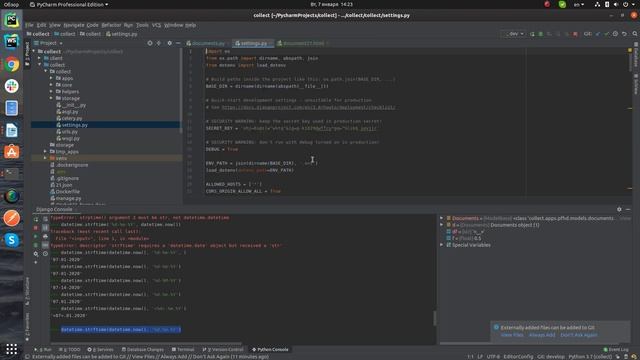The image size is (640, 360).
Task: Open PyCharm from the Ubuntu dock
Action: coord(11,20)
